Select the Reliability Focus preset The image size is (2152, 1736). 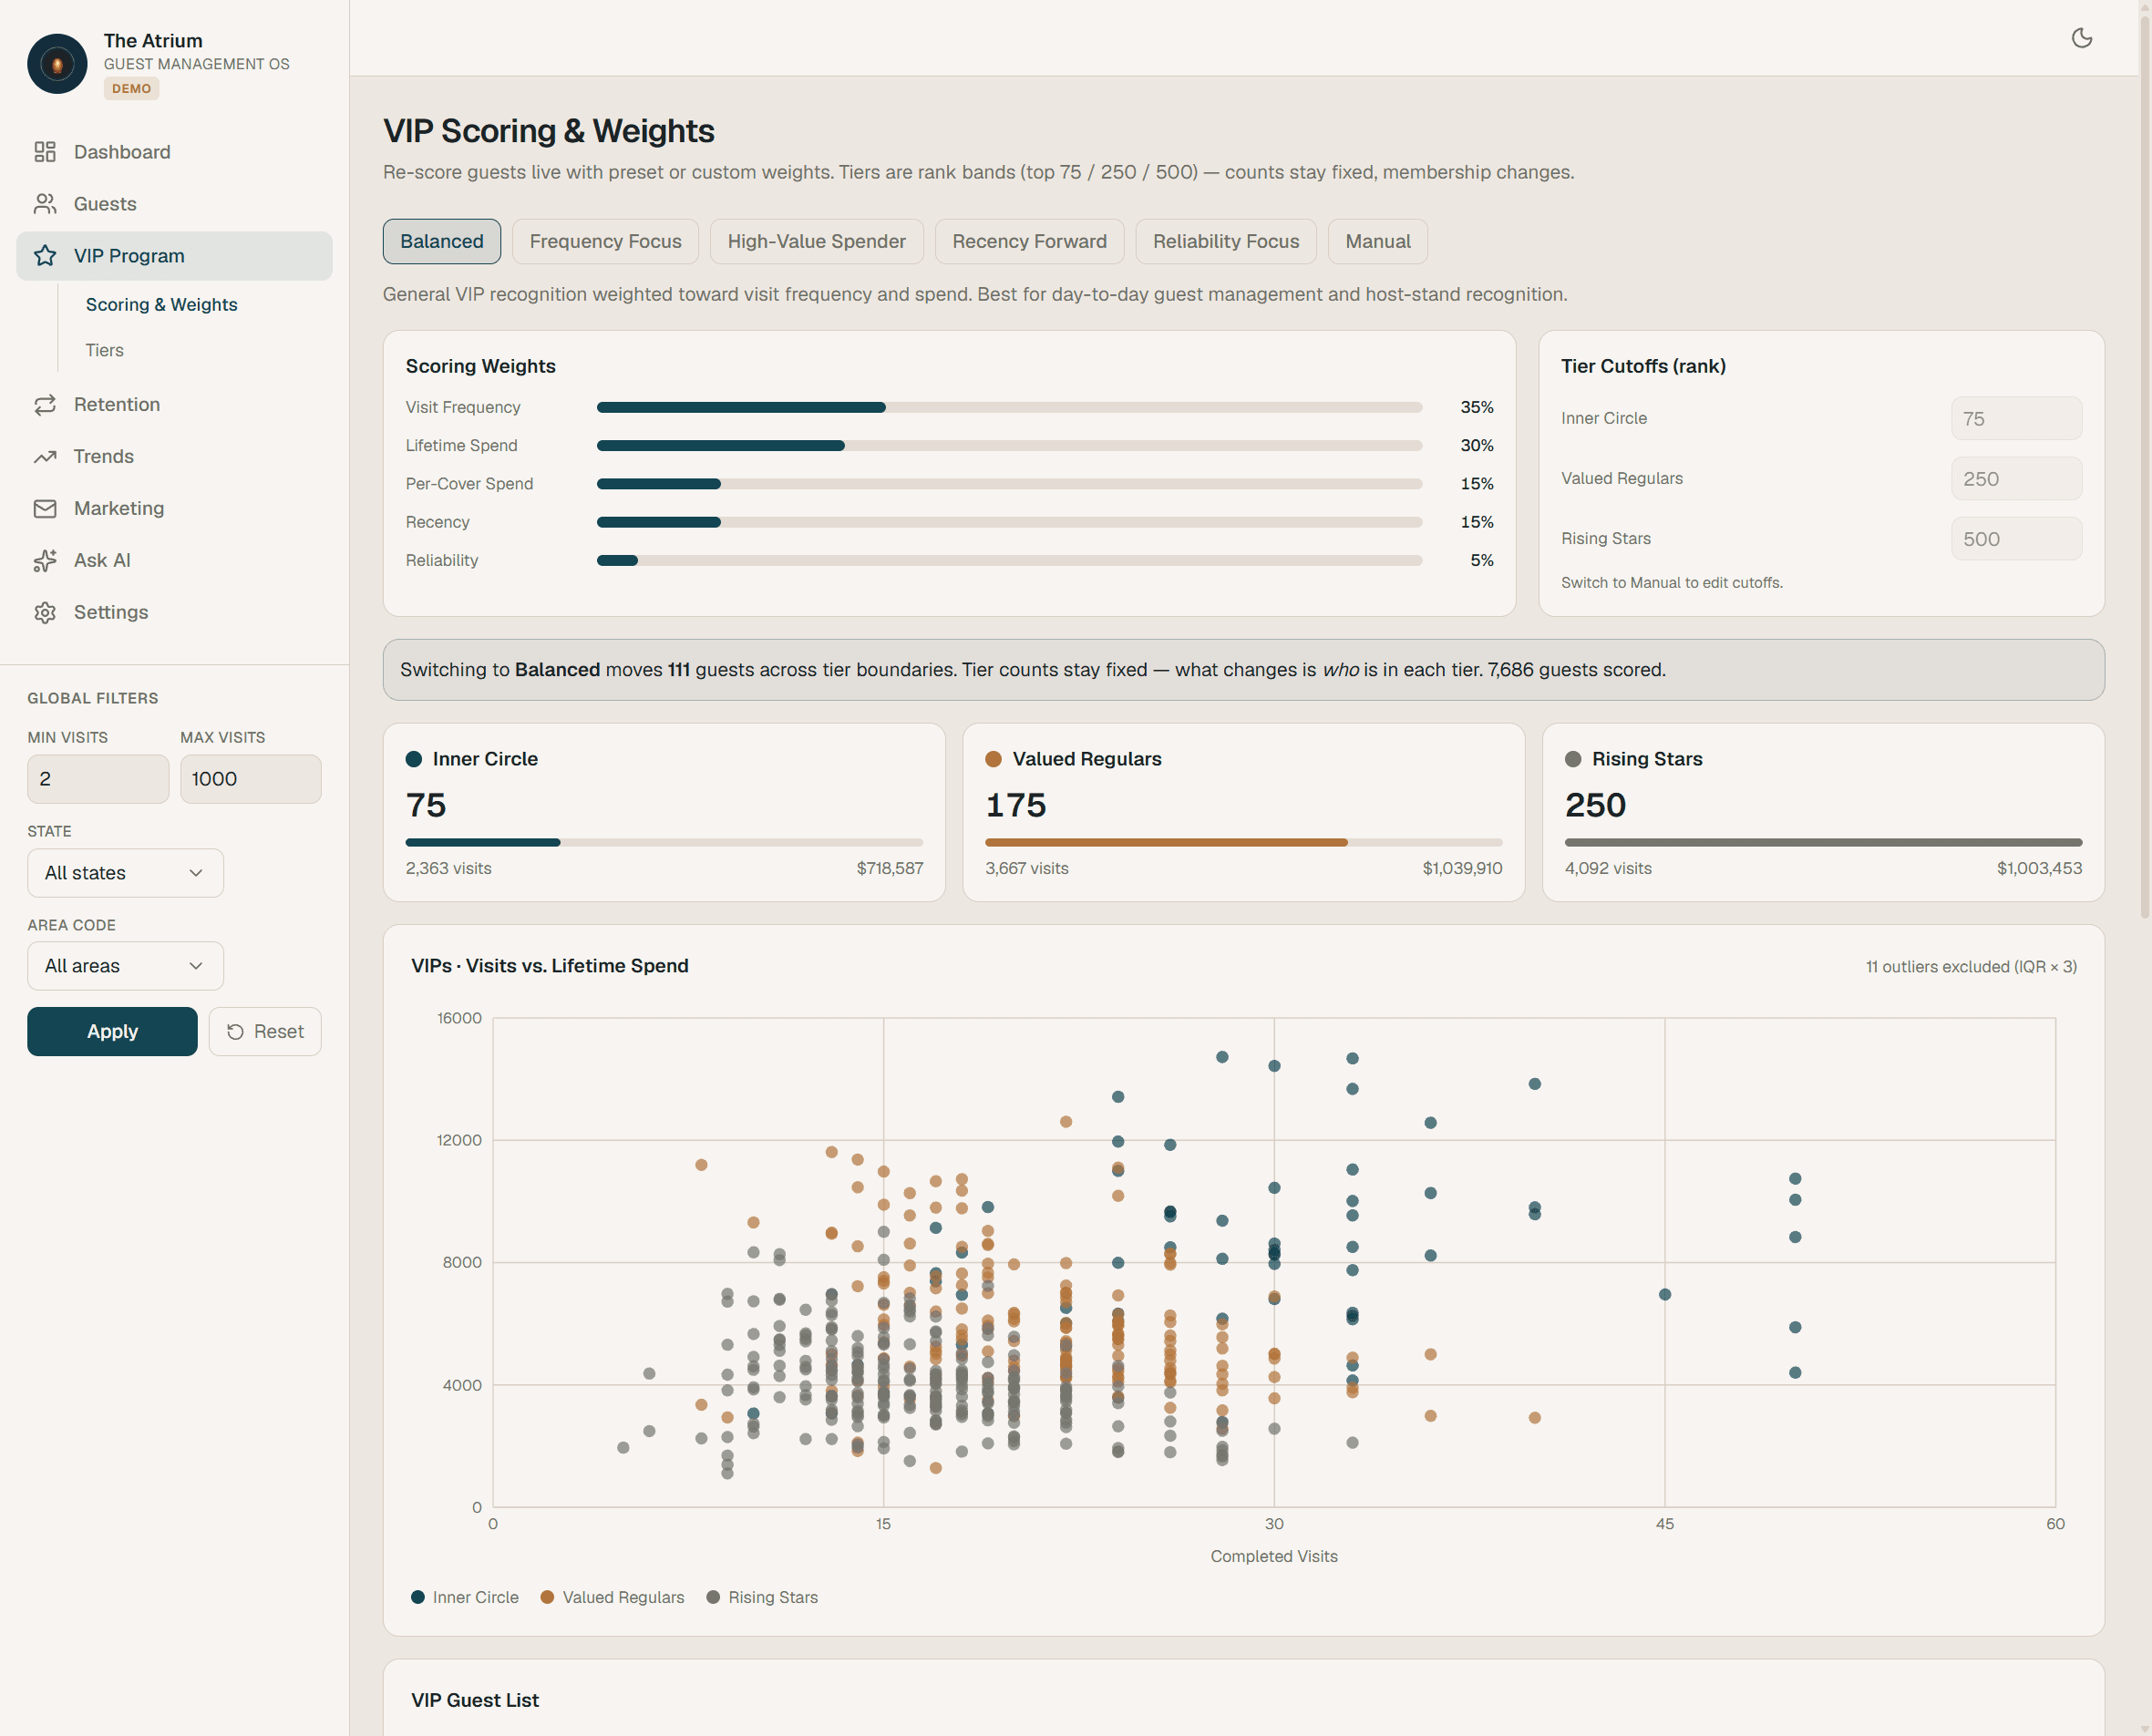1226,241
